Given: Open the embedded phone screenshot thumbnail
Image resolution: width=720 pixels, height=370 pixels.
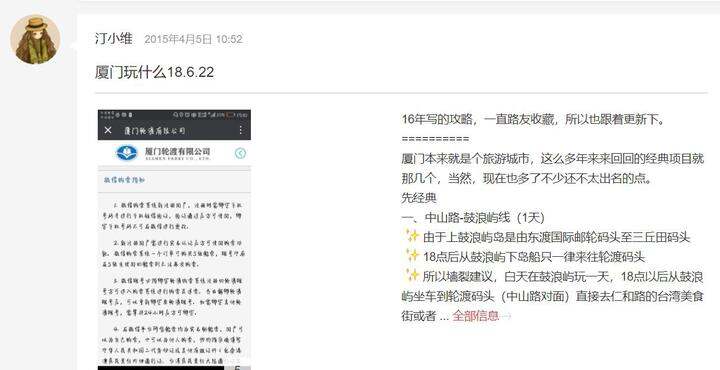Looking at the screenshot, I should [x=174, y=239].
